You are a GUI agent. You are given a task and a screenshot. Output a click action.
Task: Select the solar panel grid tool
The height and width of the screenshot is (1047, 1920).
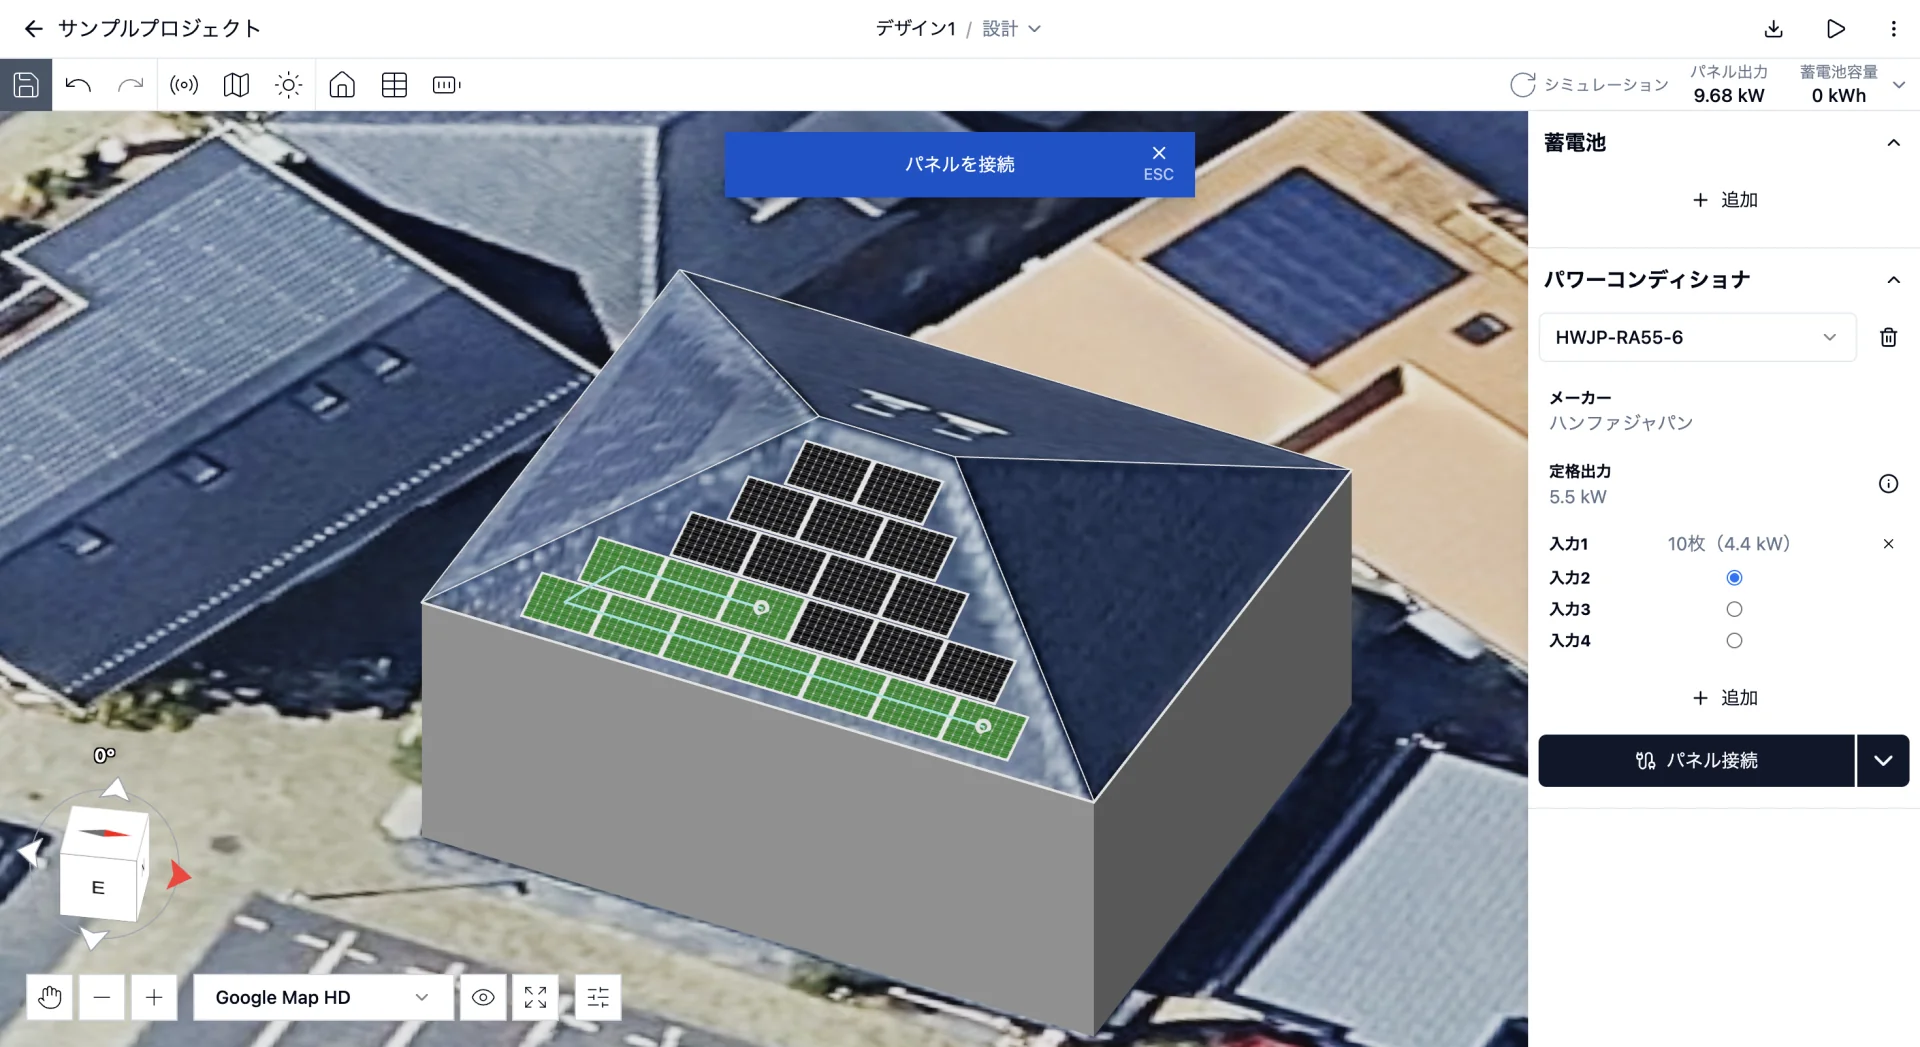tap(394, 85)
